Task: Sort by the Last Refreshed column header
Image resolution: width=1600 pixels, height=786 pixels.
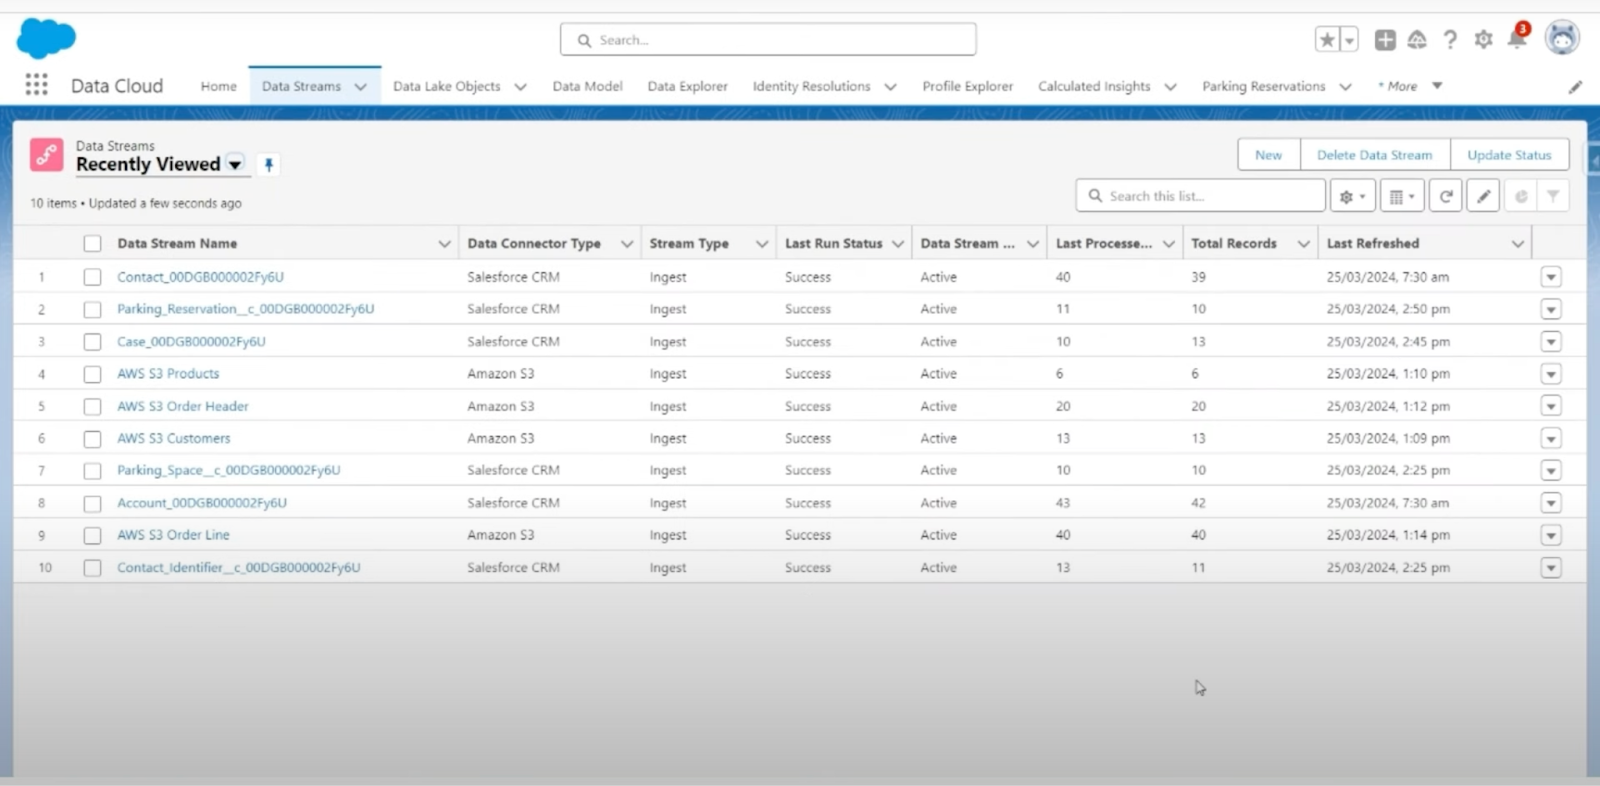Action: click(x=1372, y=243)
